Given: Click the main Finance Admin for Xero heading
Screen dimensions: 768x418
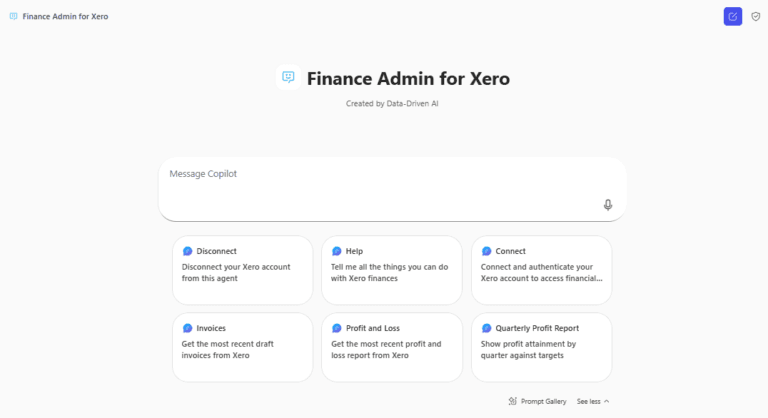Looking at the screenshot, I should pyautogui.click(x=408, y=78).
